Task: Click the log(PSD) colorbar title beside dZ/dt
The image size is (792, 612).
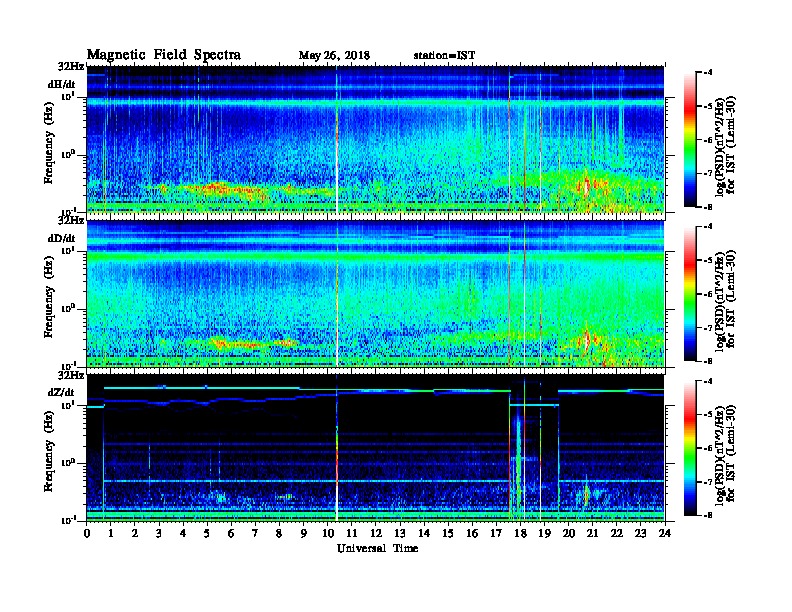Action: pos(725,454)
